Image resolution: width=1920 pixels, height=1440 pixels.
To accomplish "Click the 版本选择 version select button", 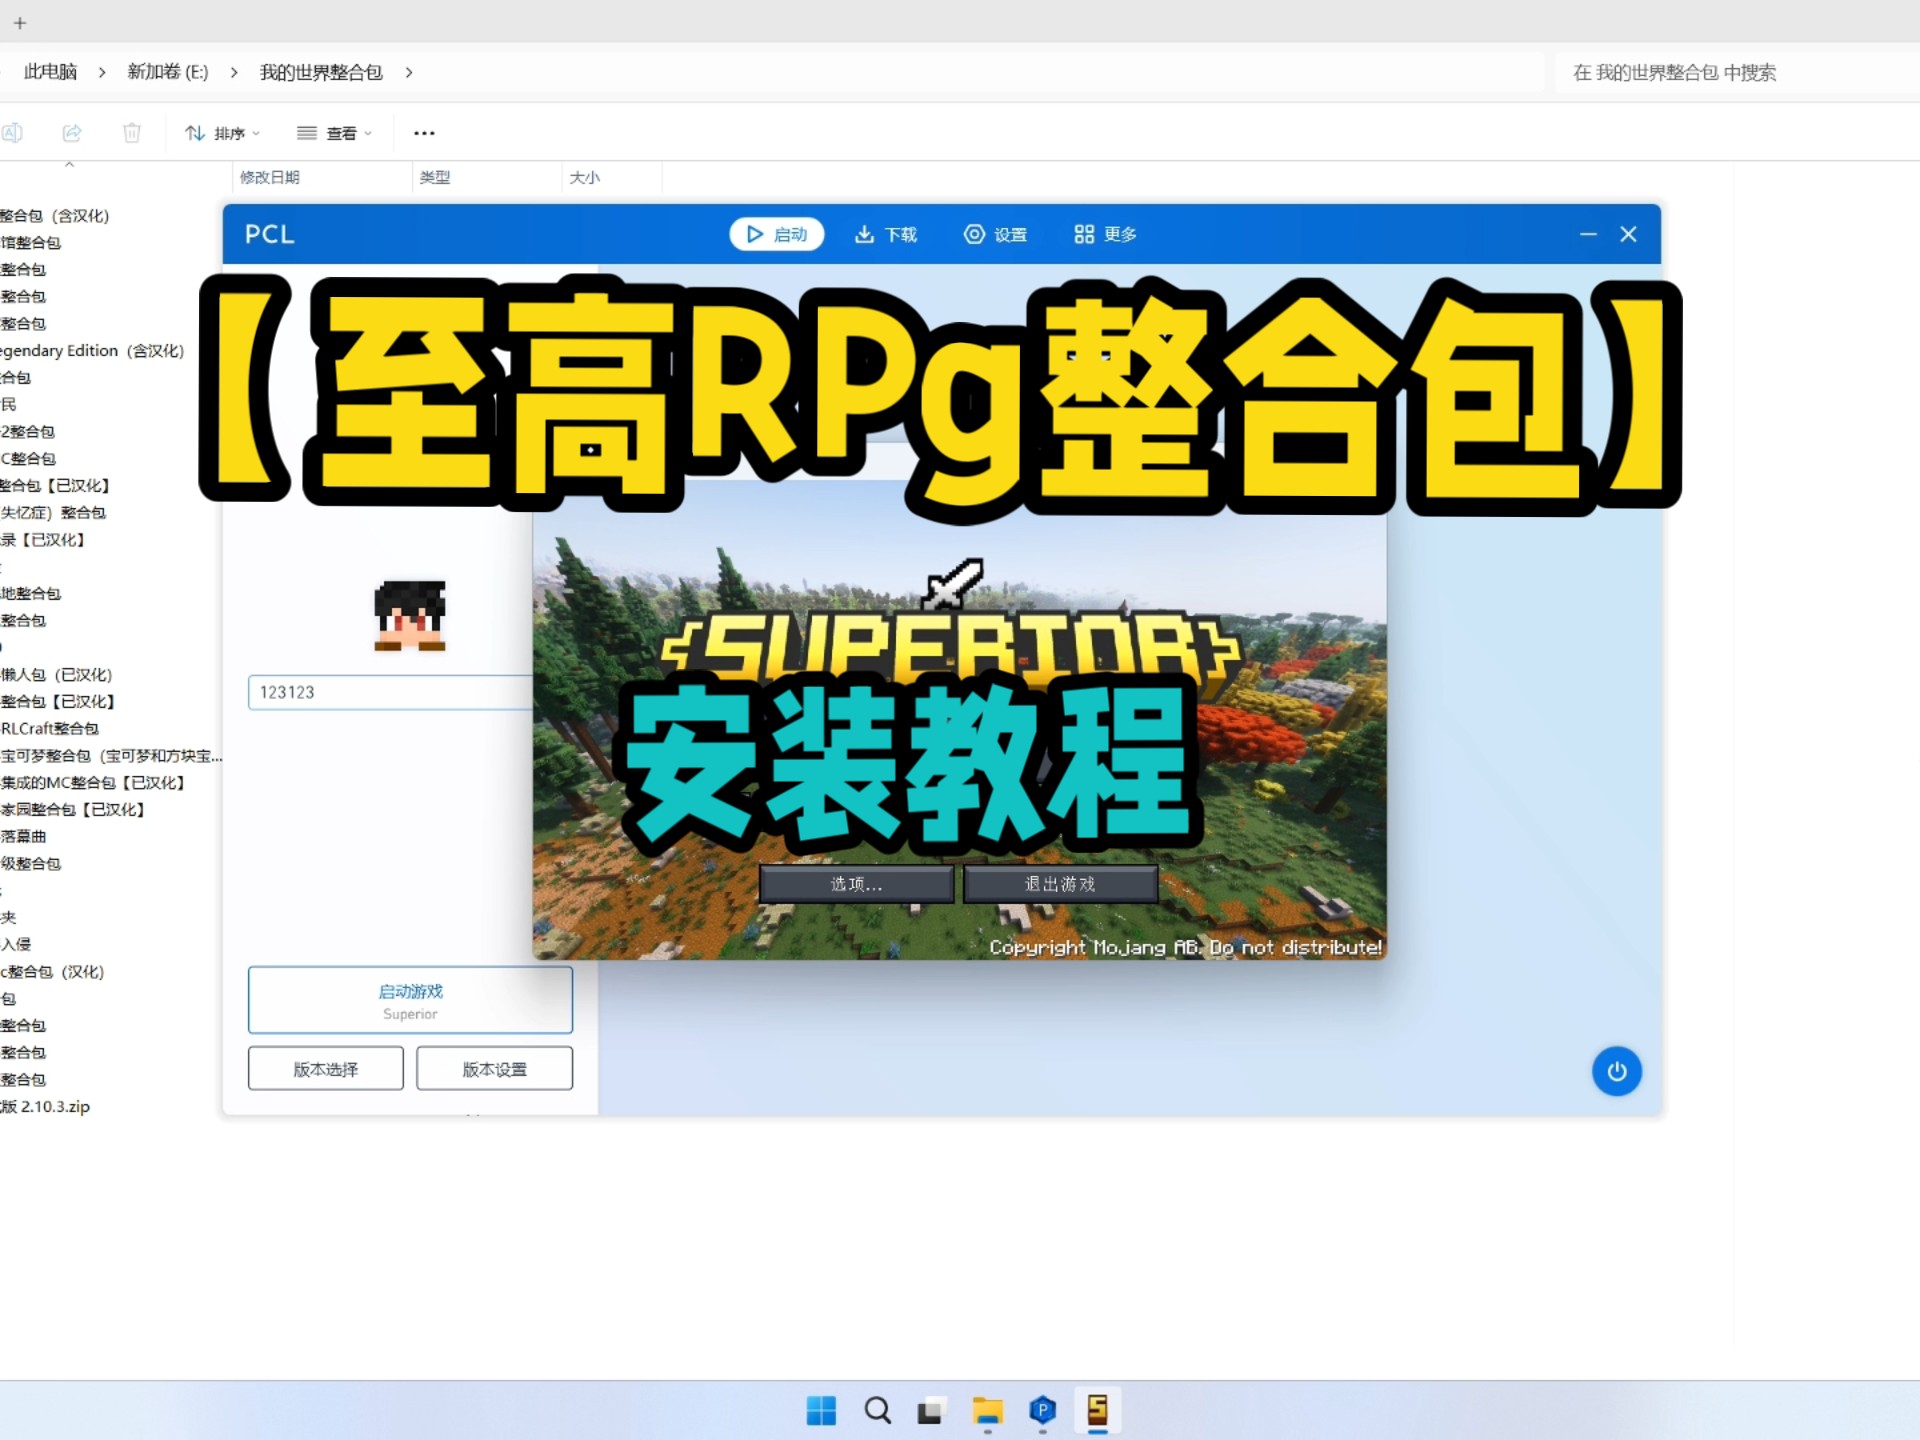I will coord(326,1069).
